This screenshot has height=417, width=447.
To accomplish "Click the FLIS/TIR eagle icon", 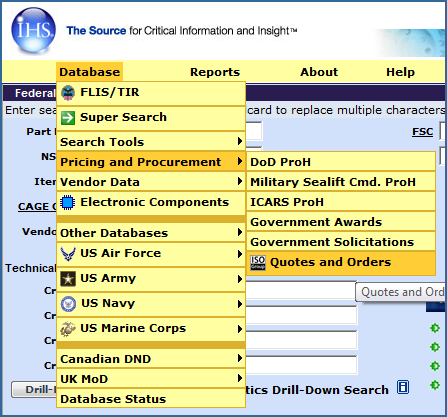I will (68, 93).
